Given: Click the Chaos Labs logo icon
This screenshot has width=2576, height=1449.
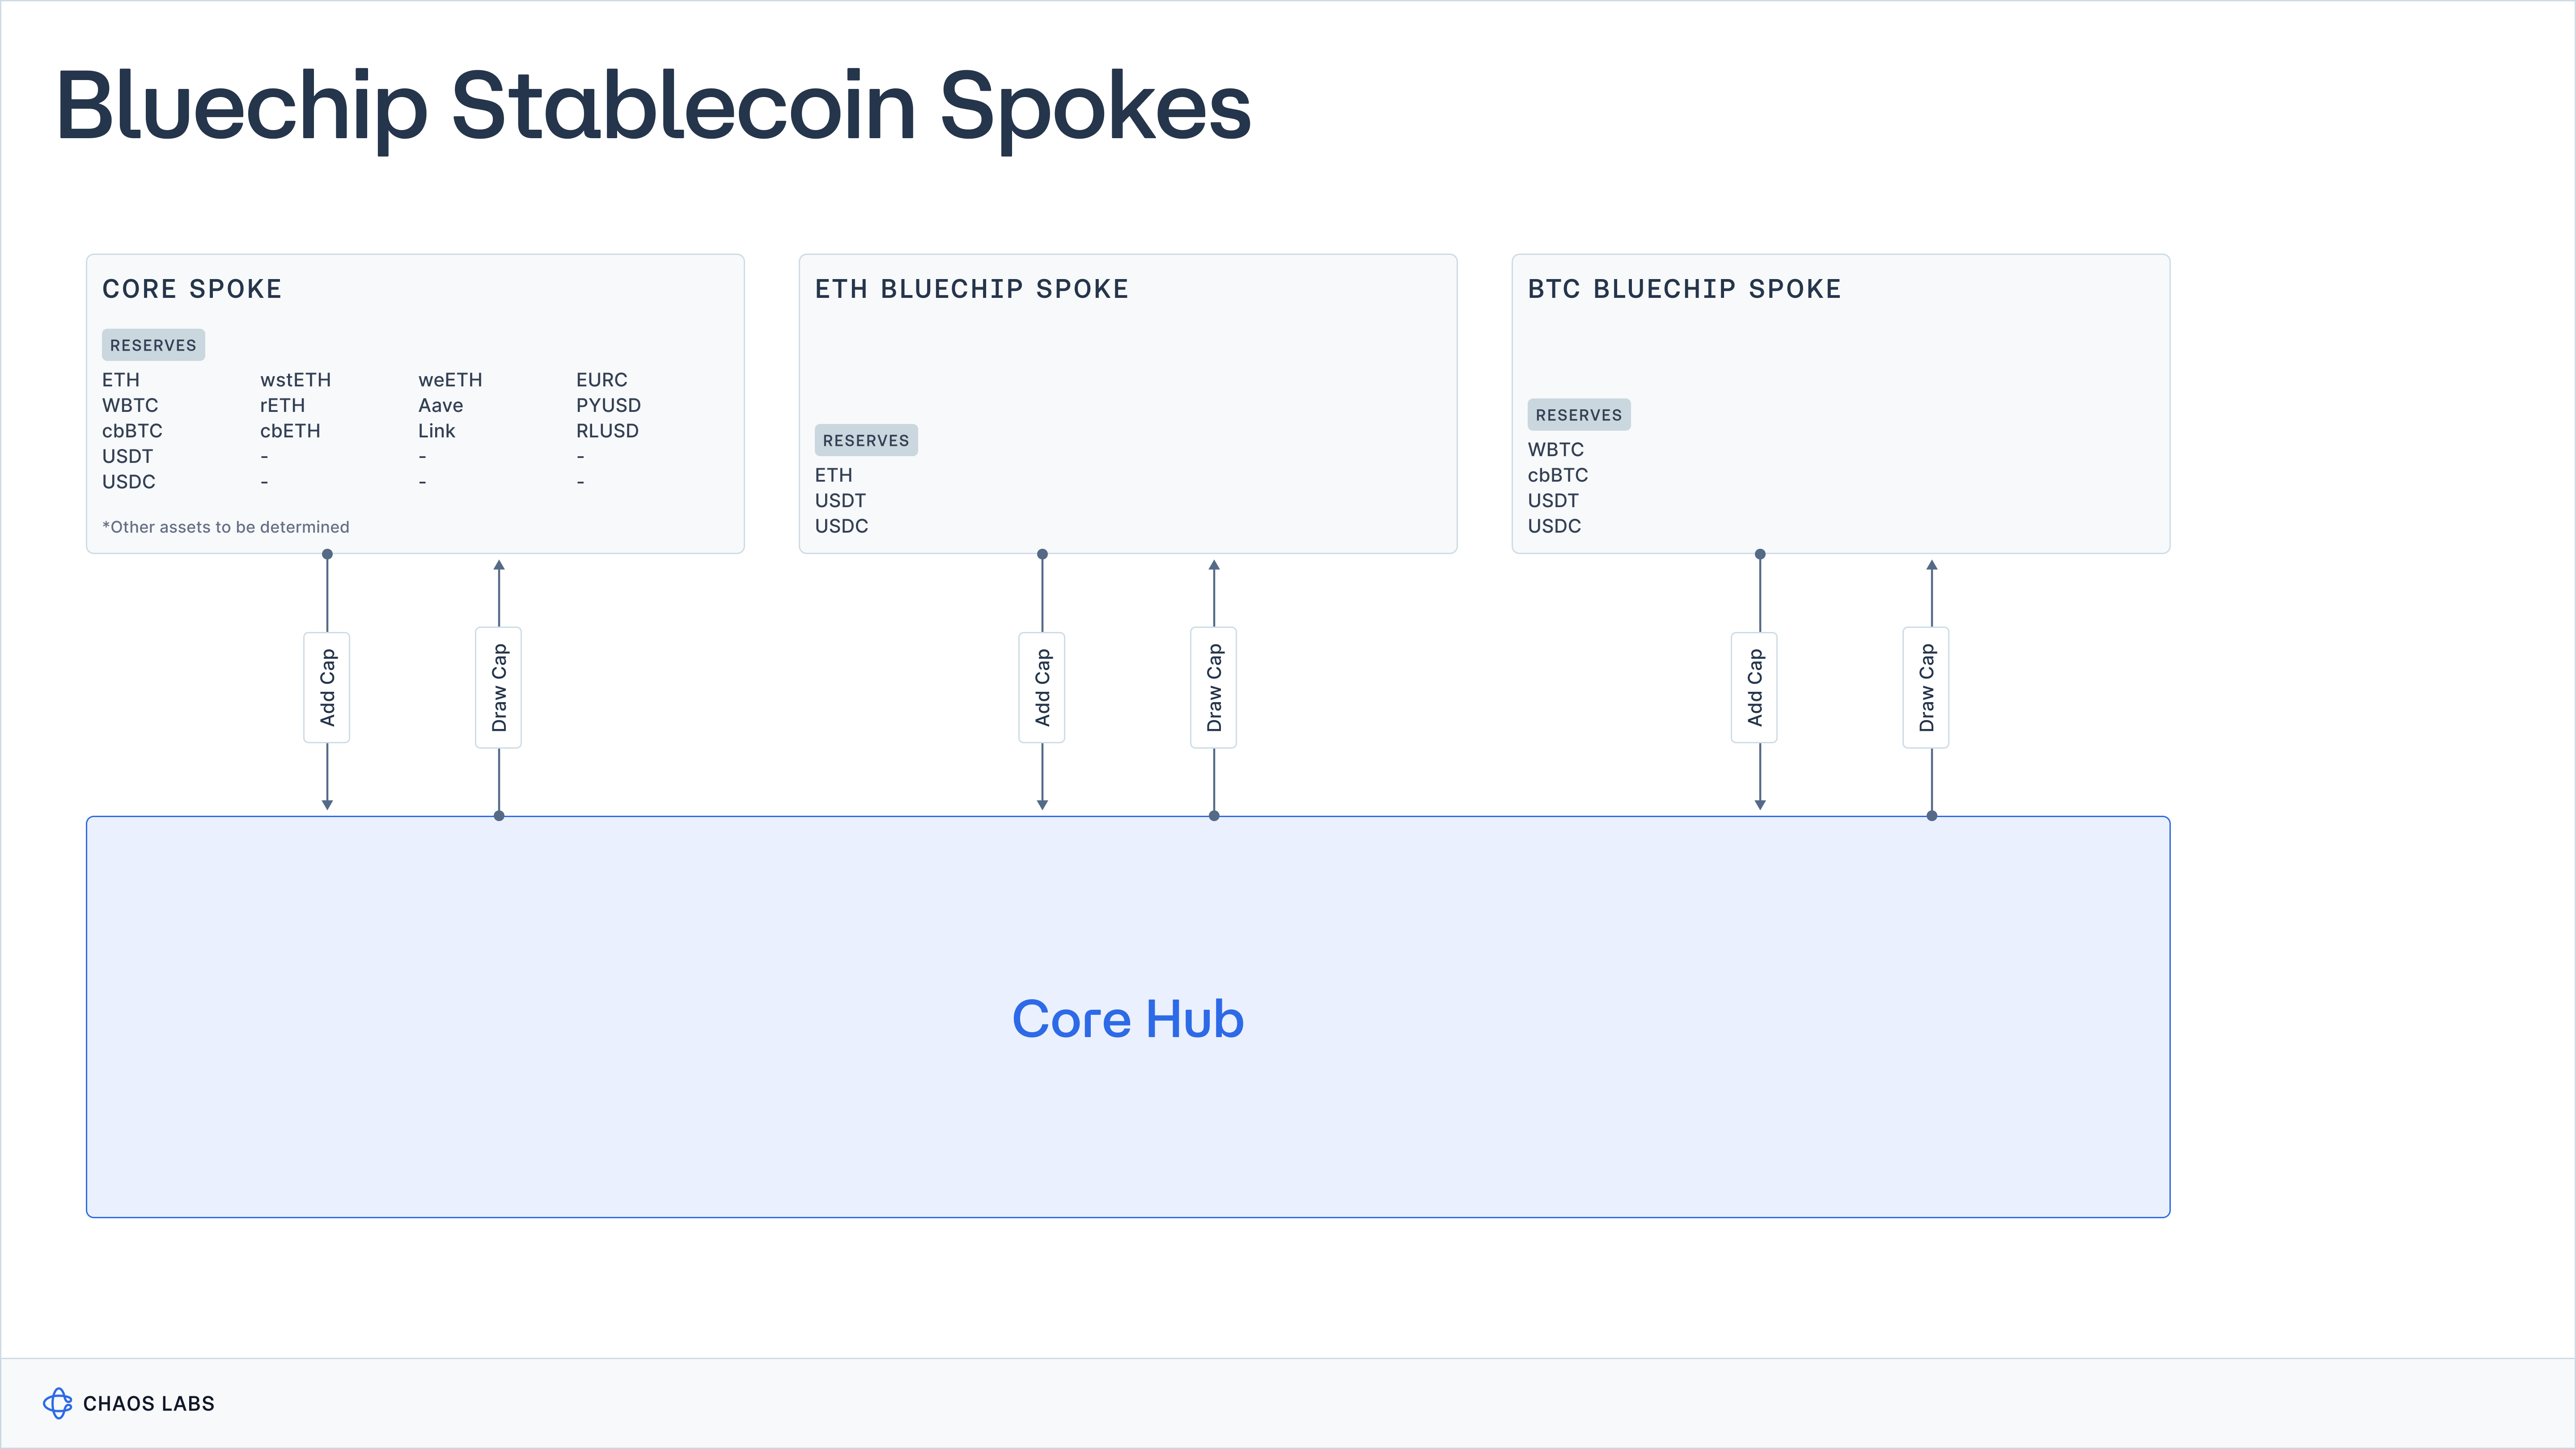Looking at the screenshot, I should point(57,1403).
